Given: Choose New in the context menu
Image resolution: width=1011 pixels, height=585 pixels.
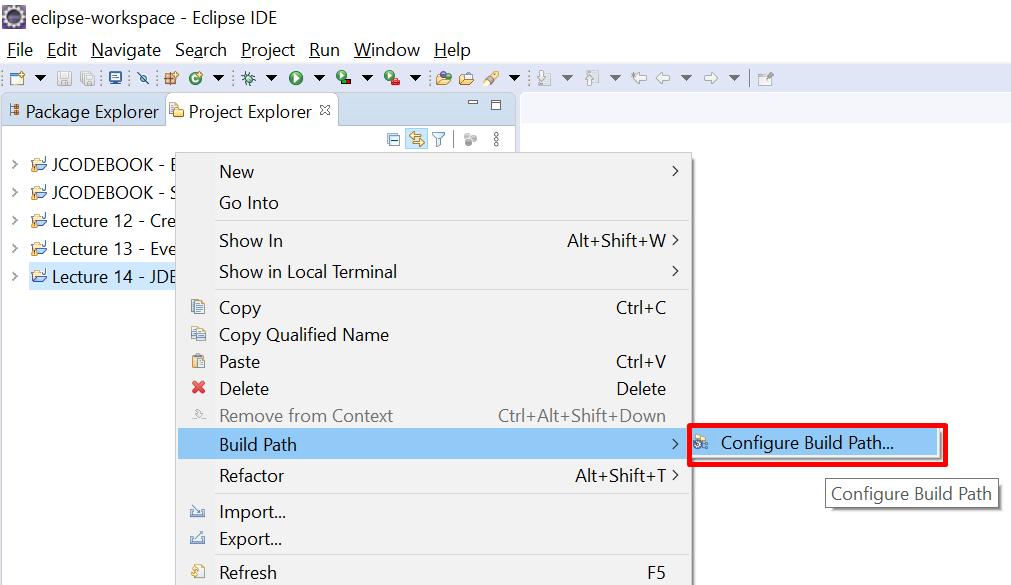Looking at the screenshot, I should pos(434,172).
